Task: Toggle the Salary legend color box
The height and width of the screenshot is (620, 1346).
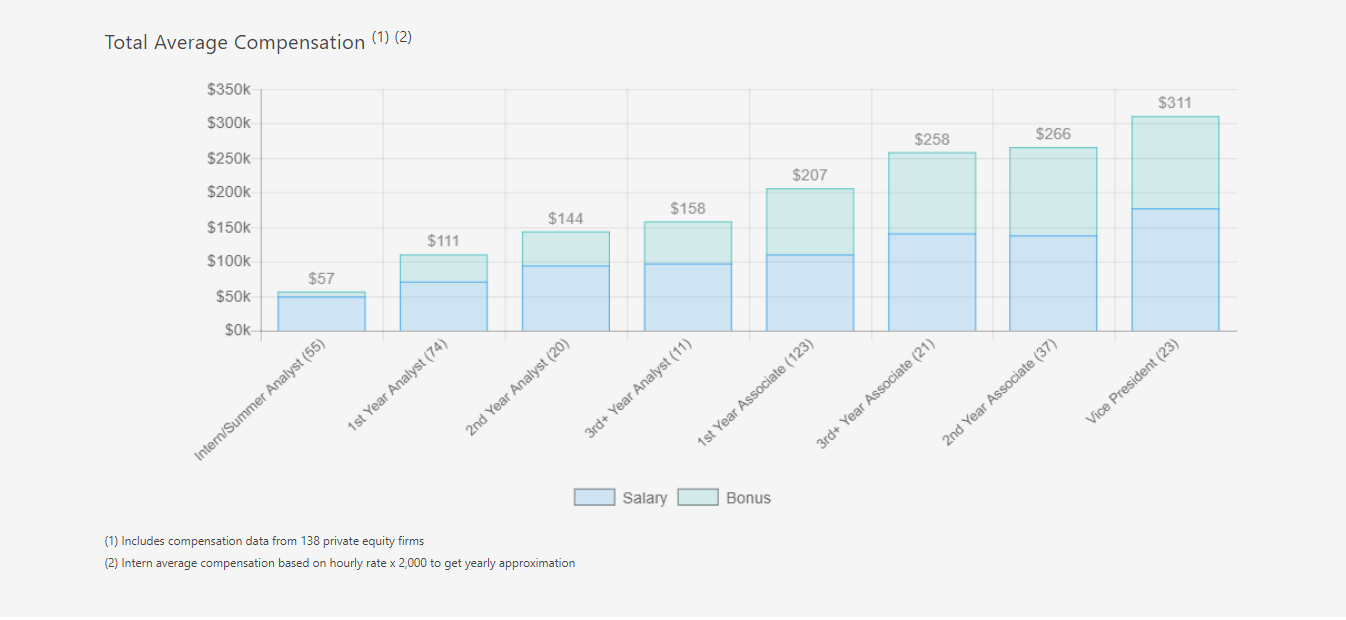Action: point(594,497)
